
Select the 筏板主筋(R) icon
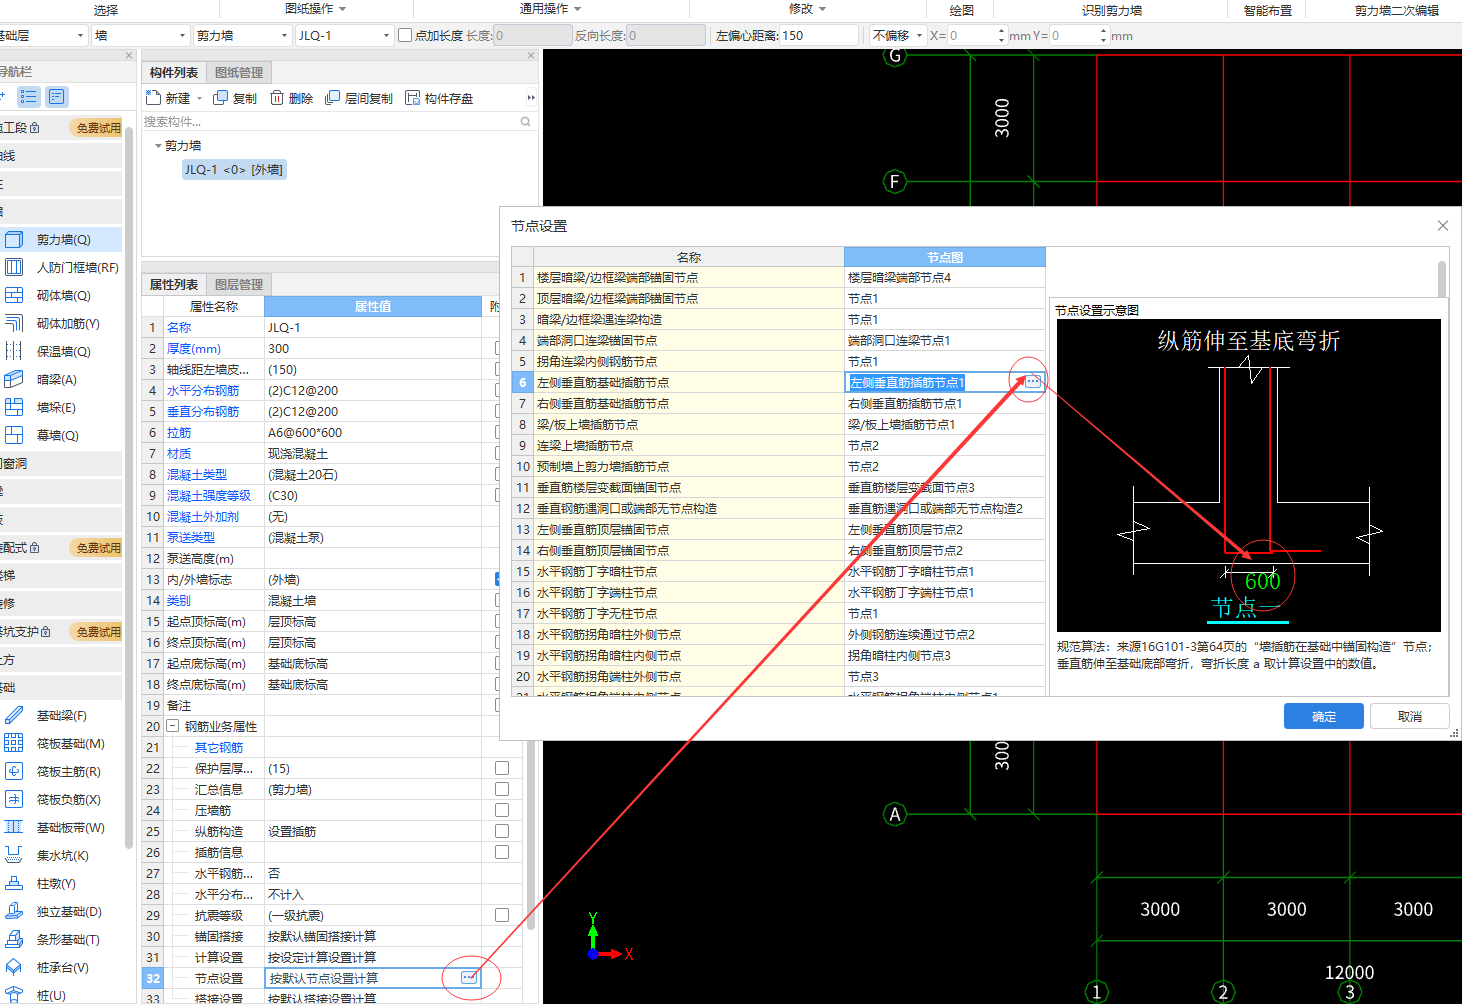click(14, 771)
